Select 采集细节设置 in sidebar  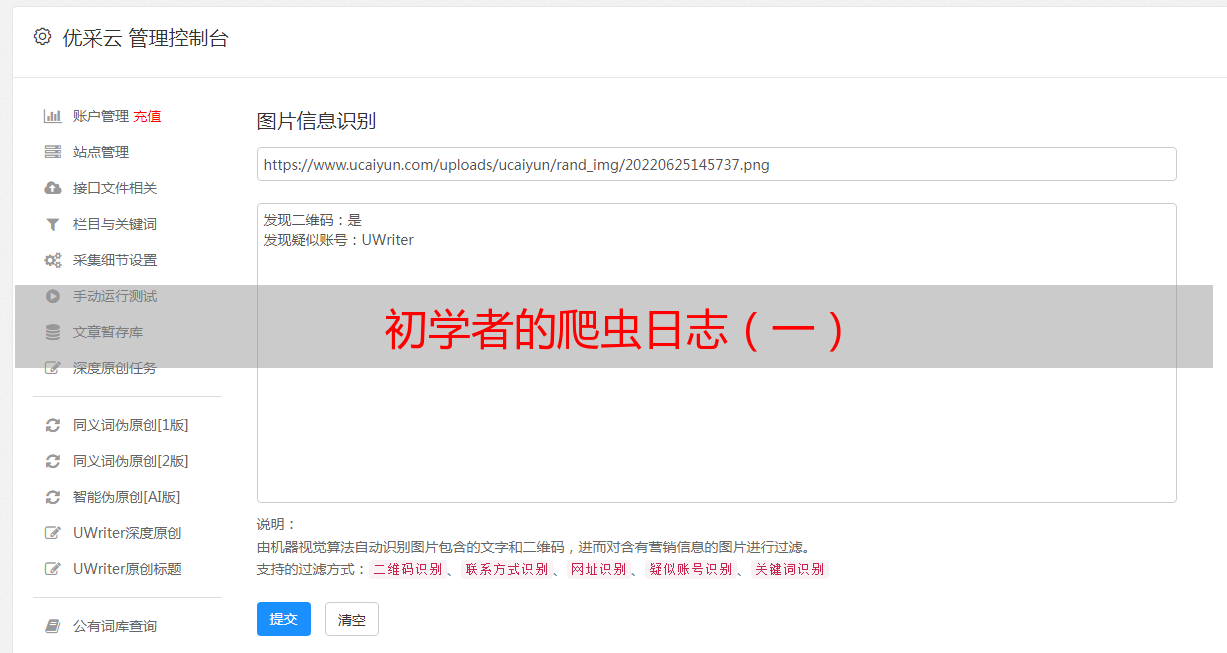click(115, 260)
